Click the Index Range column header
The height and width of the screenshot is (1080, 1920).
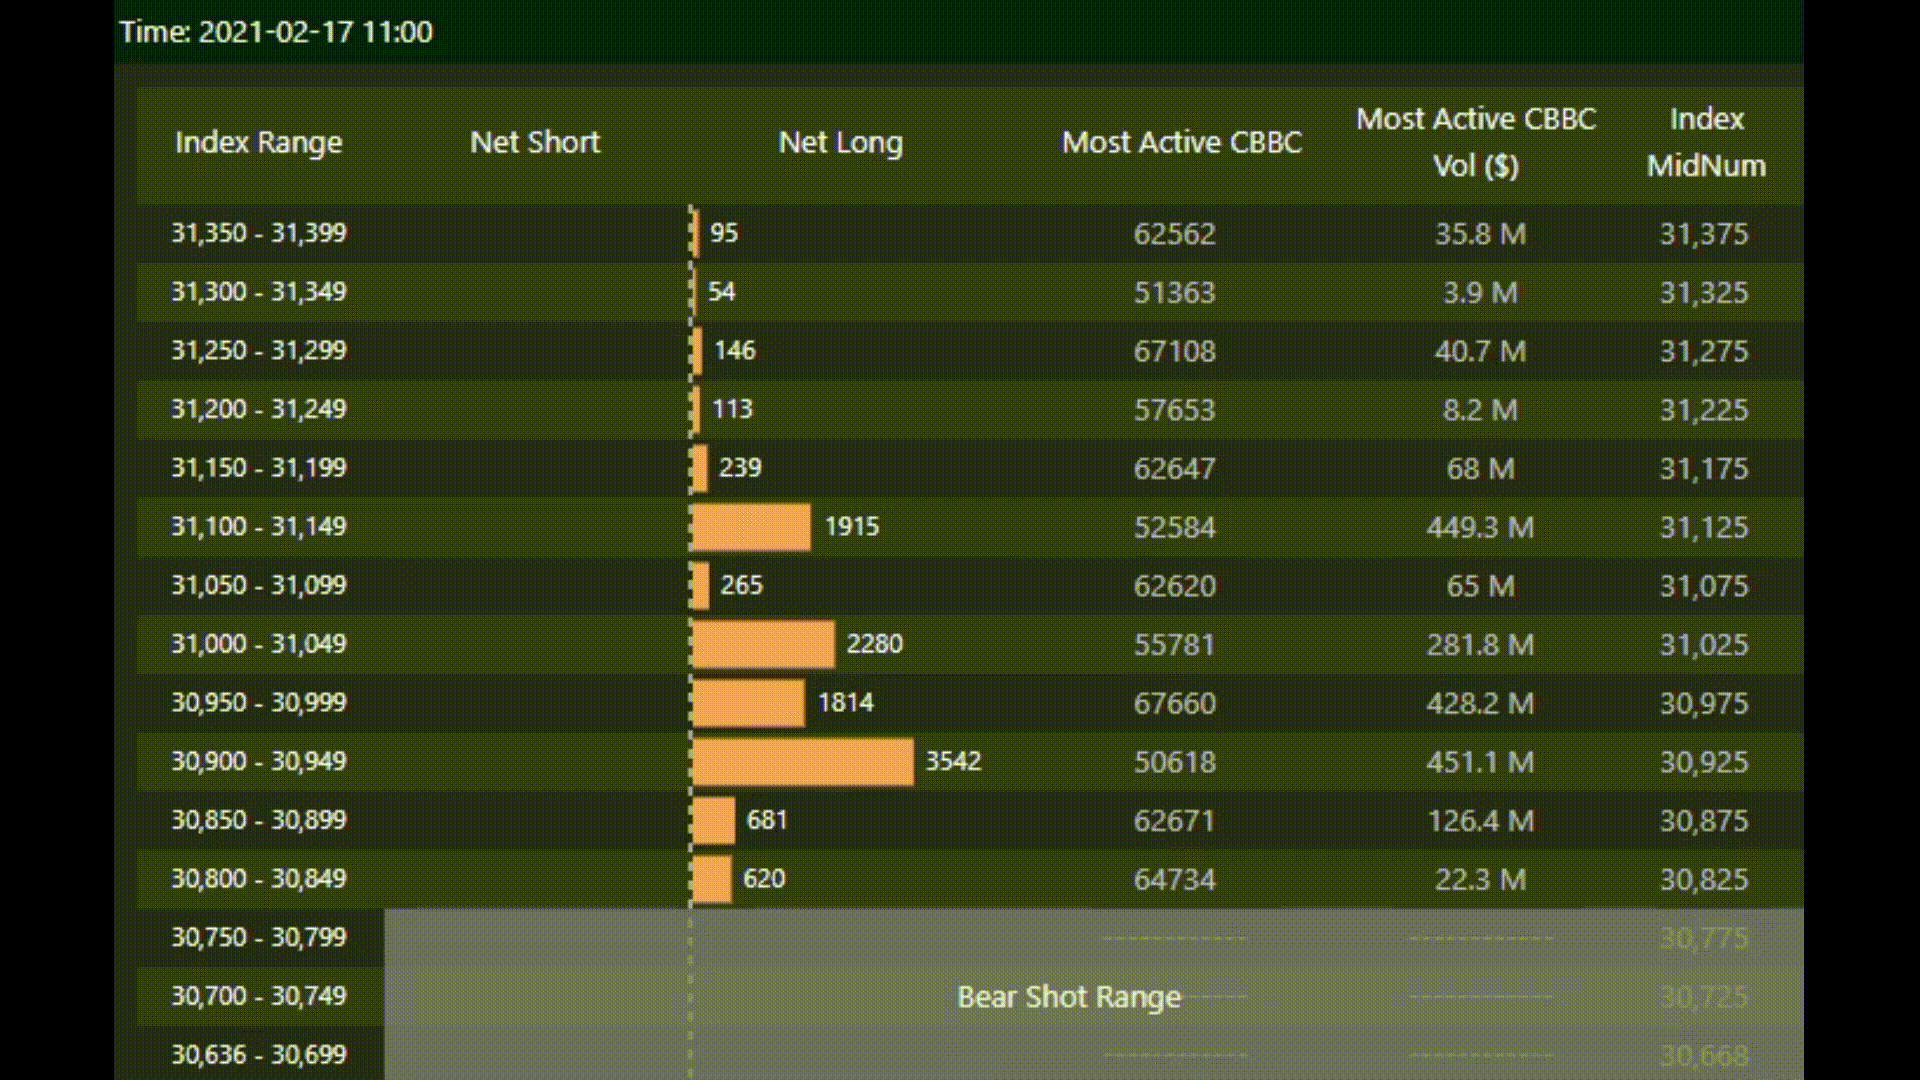point(258,142)
